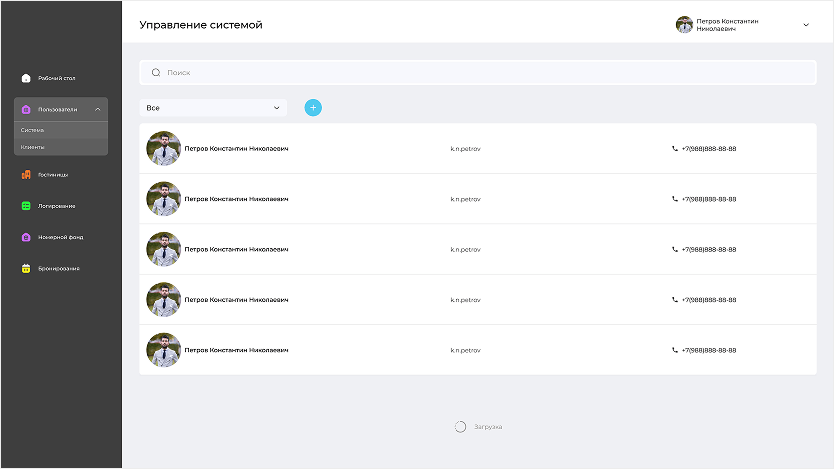Expand the profile menu arrow in header
834x469 pixels.
point(806,25)
